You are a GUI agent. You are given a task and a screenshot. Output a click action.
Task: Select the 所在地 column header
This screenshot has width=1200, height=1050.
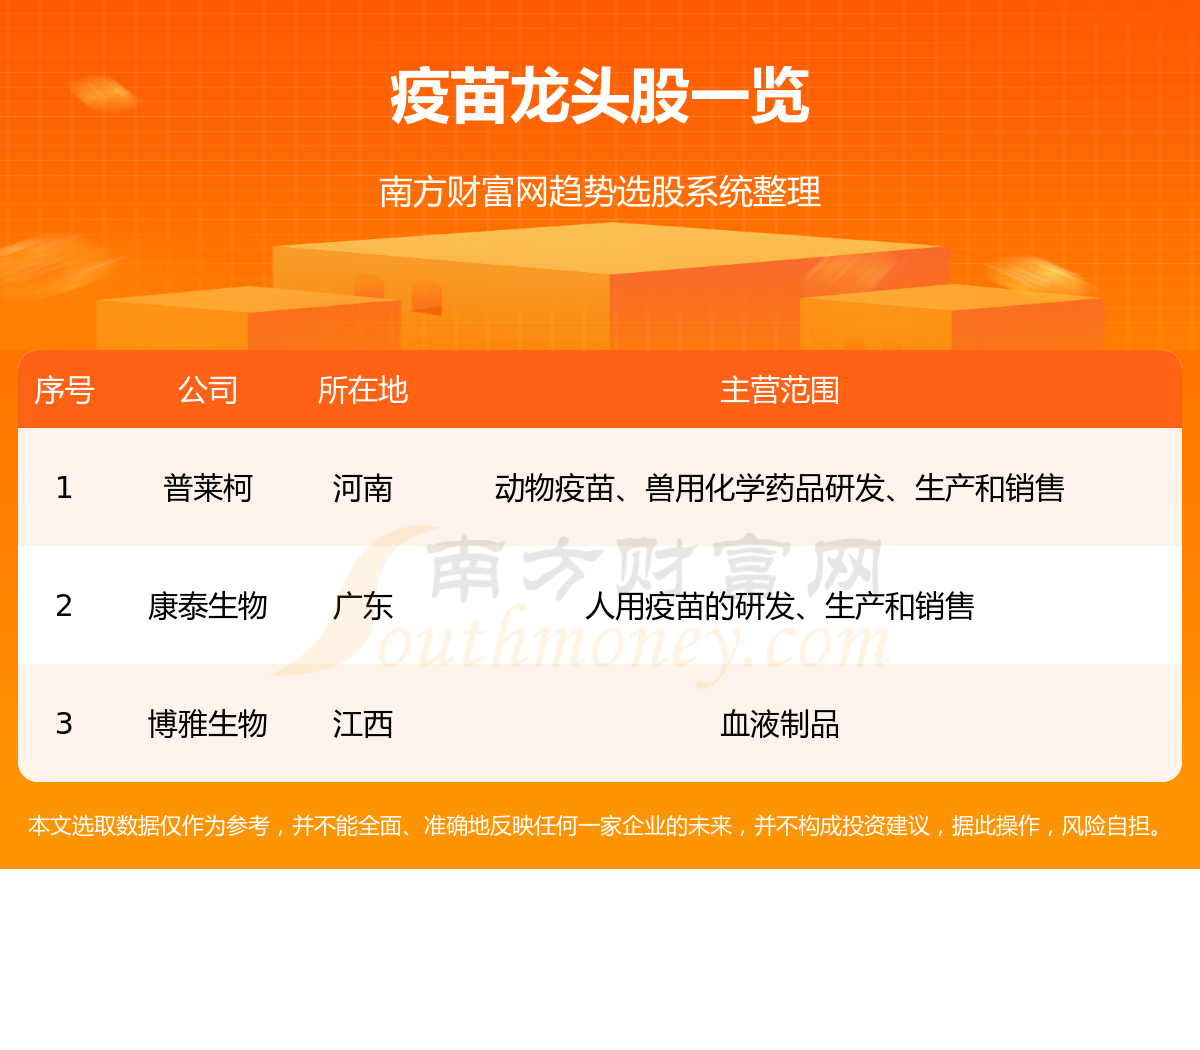363,390
